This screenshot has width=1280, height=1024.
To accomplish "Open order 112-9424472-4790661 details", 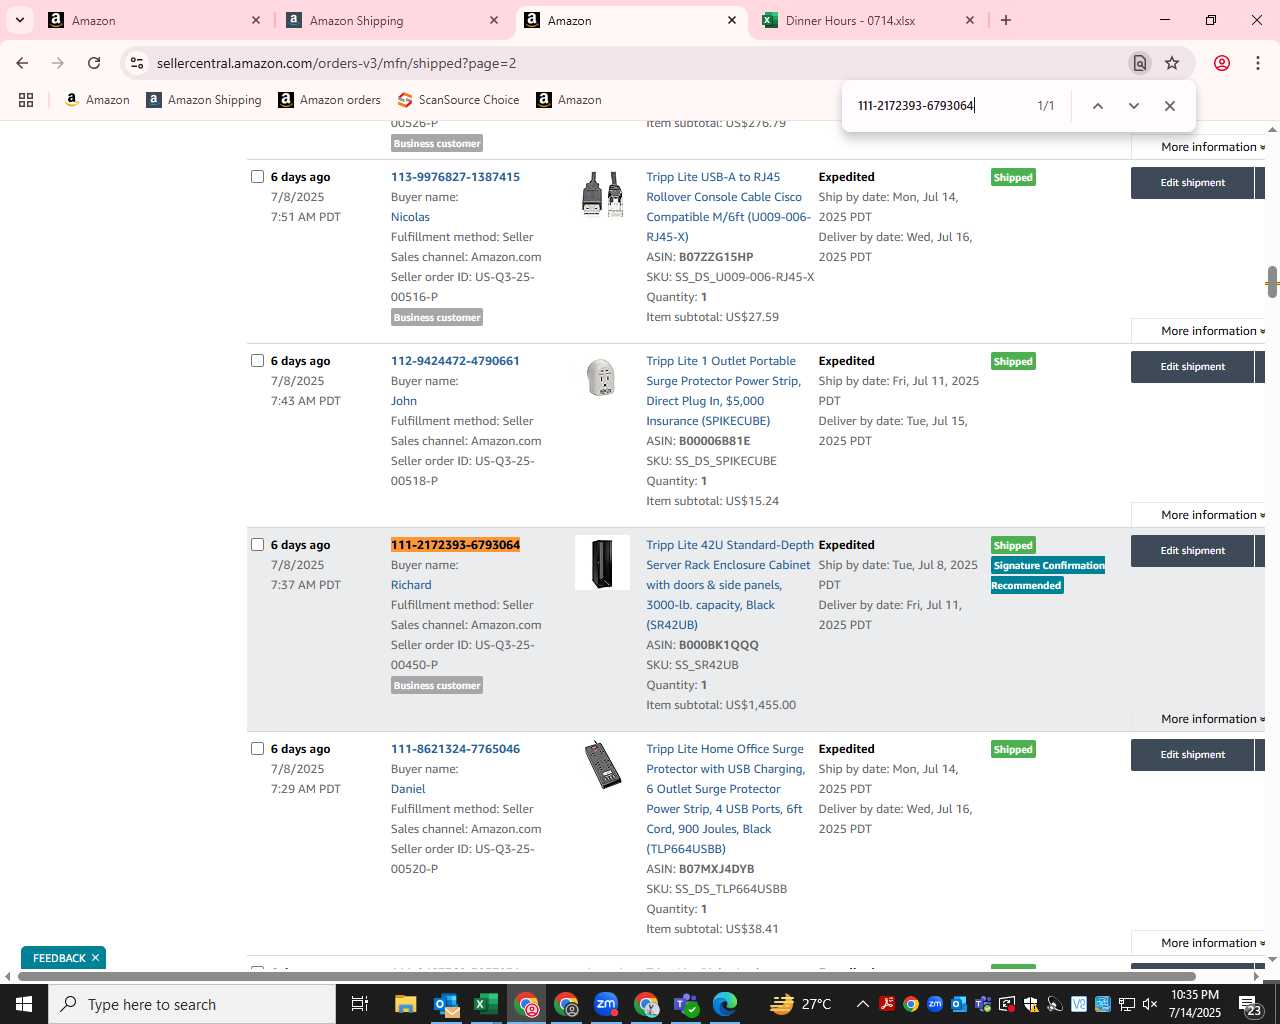I will tap(455, 361).
